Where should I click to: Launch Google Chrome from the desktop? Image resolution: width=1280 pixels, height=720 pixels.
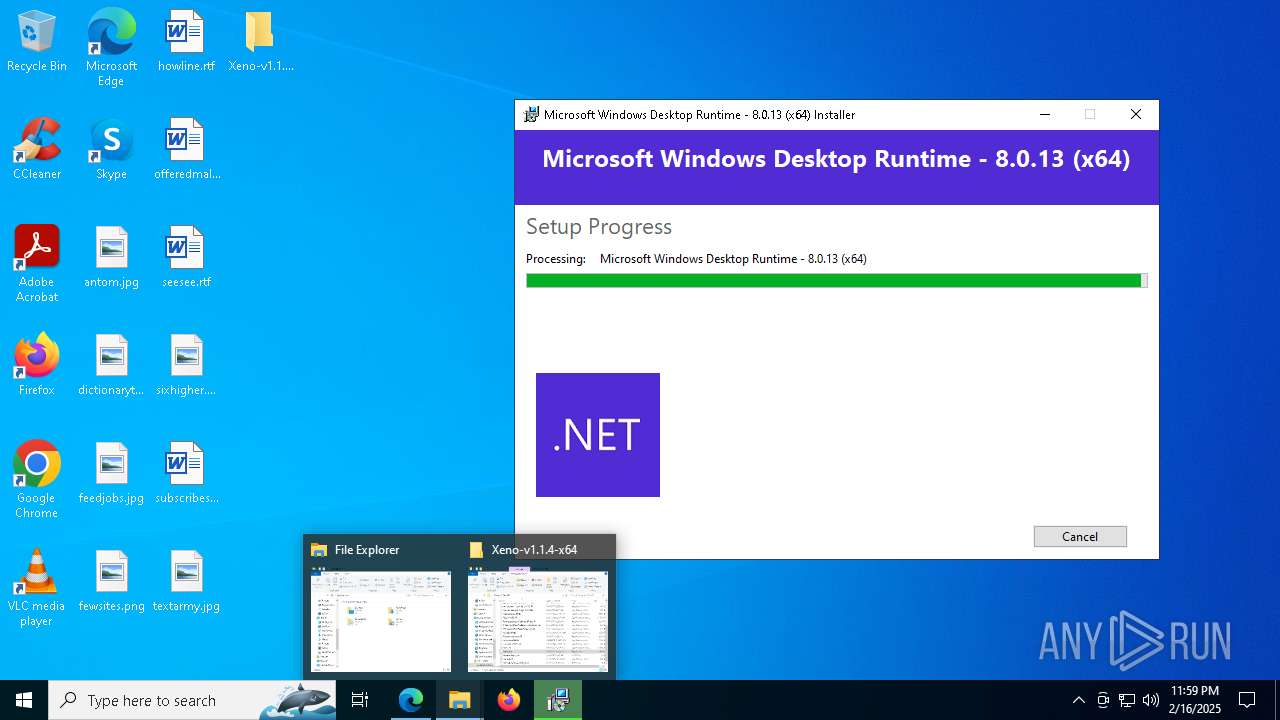coord(37,480)
